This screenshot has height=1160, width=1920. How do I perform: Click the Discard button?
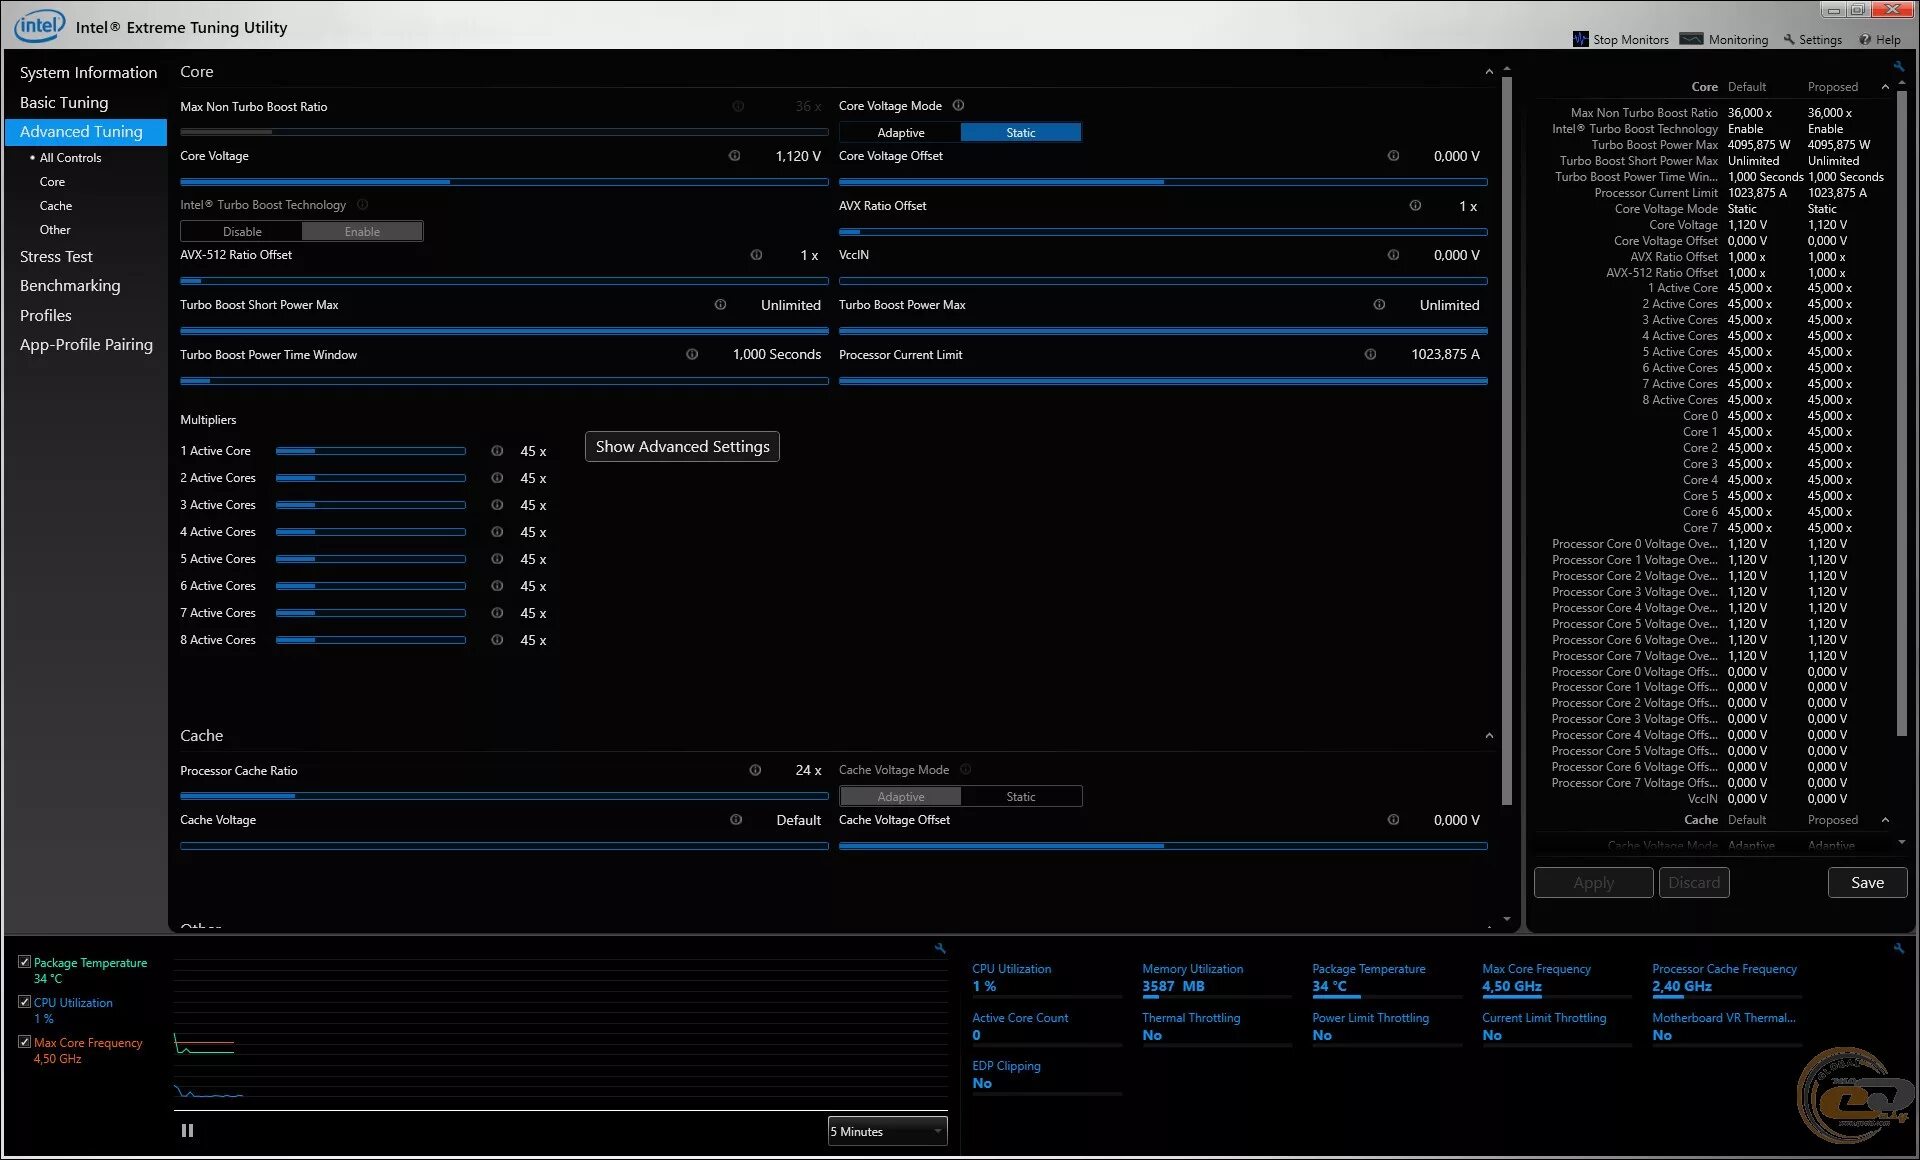(x=1694, y=883)
